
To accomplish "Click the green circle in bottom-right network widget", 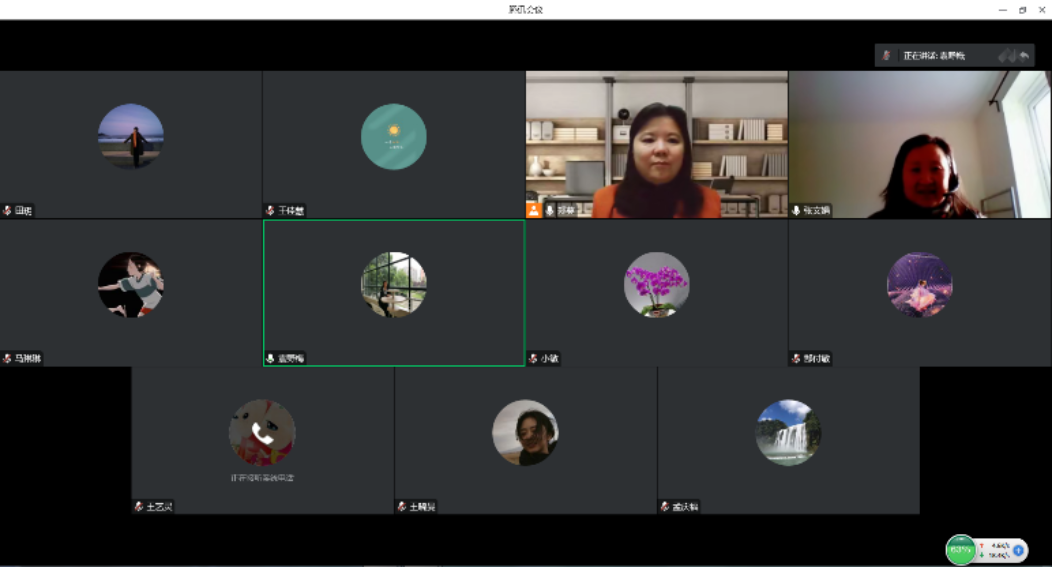I will 960,549.
